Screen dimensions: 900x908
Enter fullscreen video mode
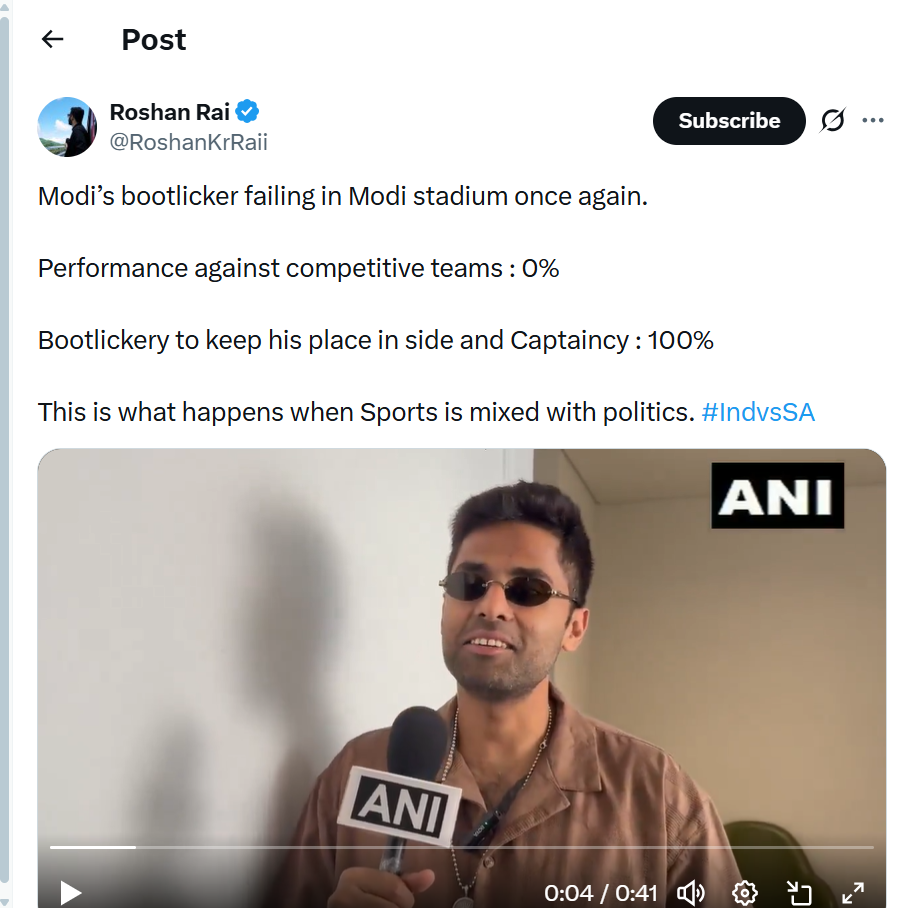(852, 892)
